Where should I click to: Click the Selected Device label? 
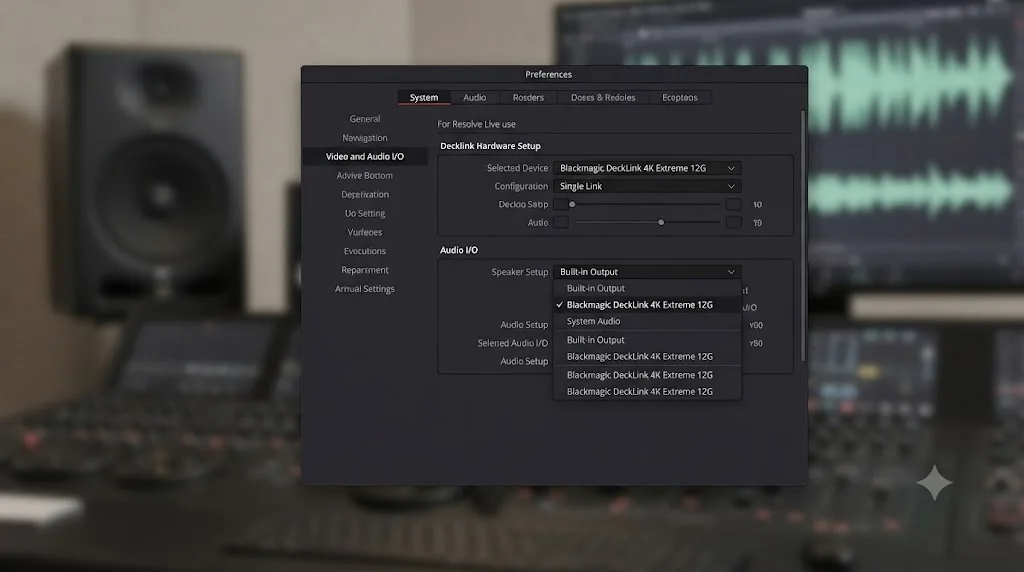[x=517, y=168]
